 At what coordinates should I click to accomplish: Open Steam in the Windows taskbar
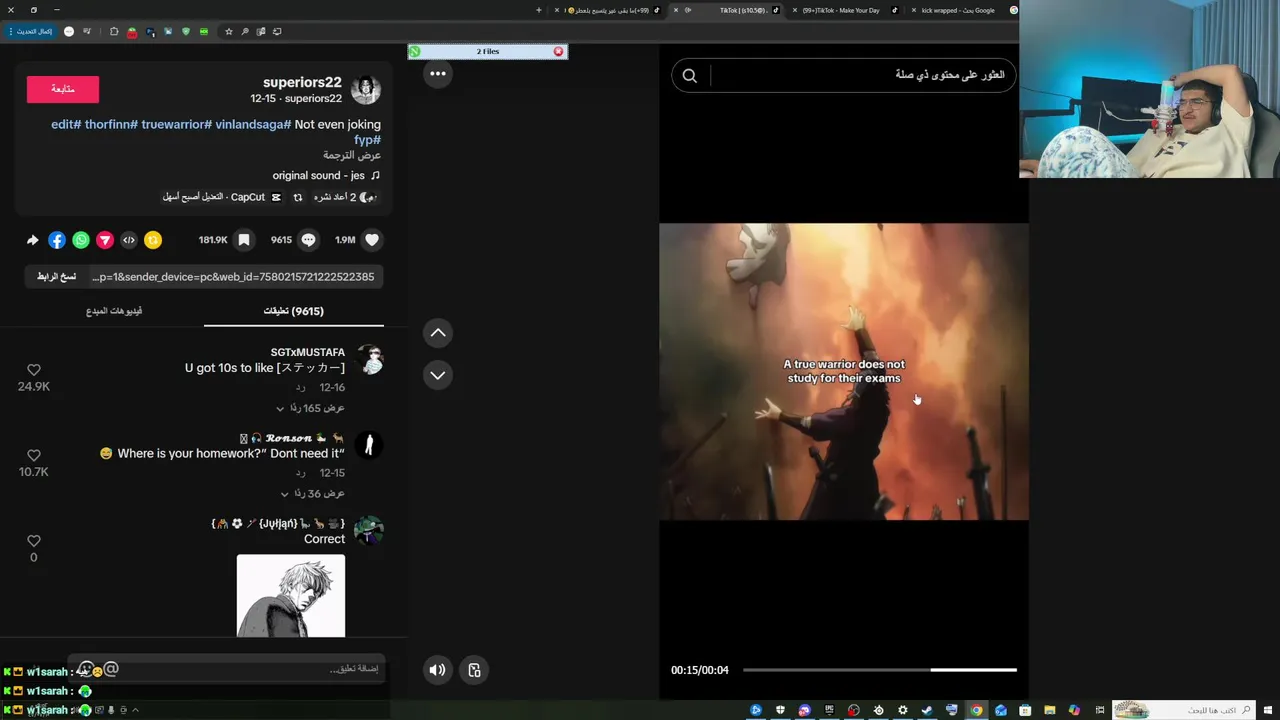927,710
